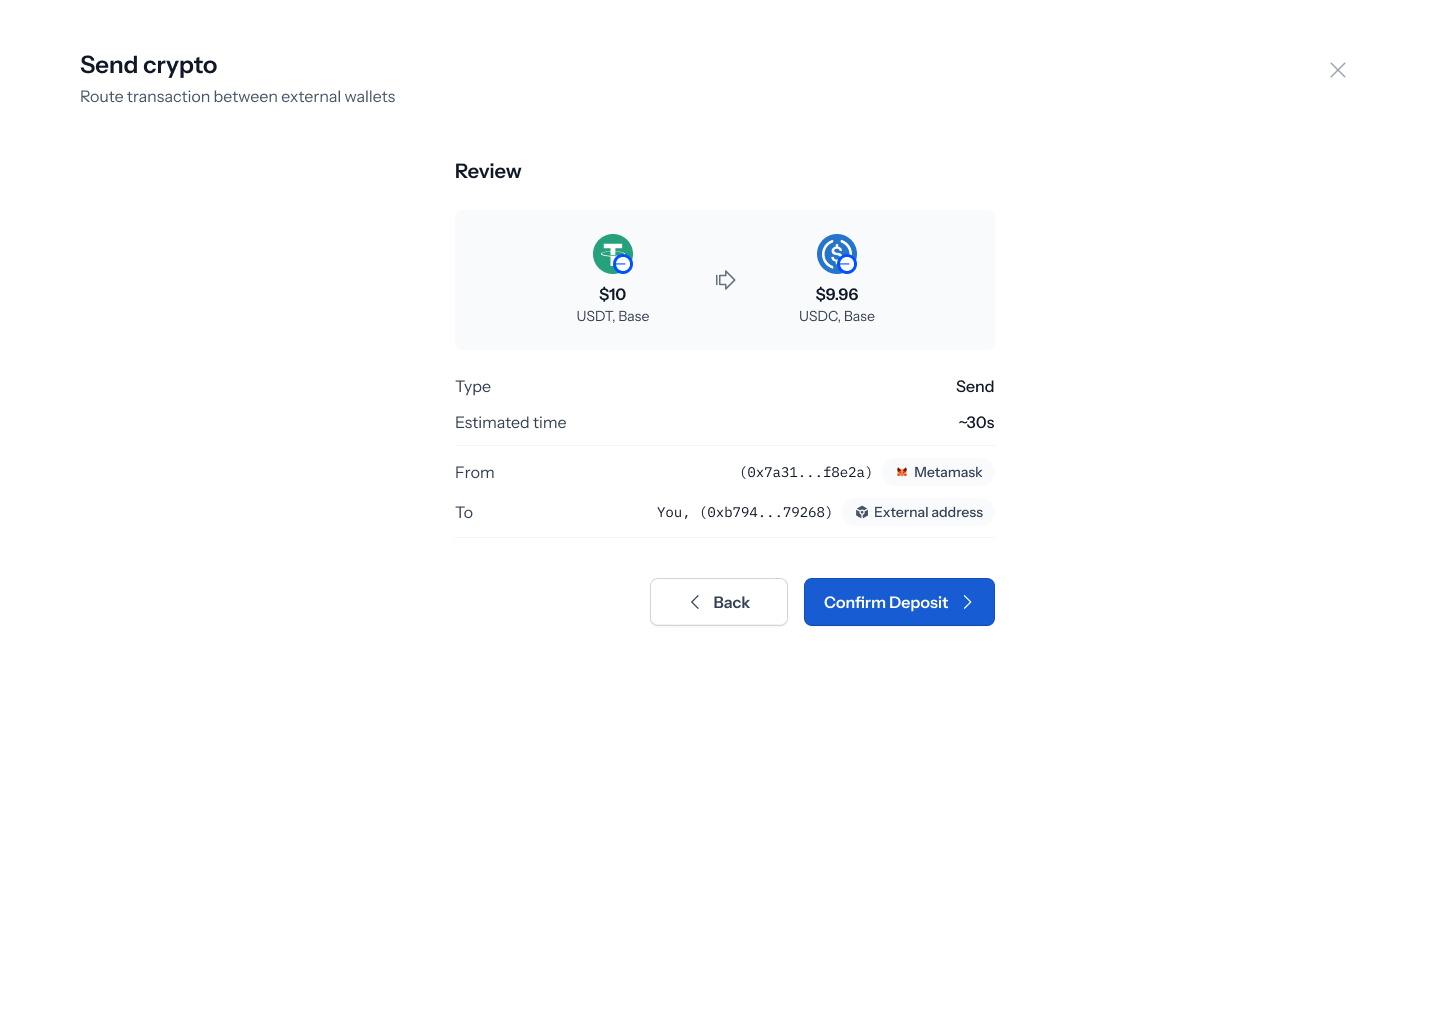Click the sender address 0x7a31...f8e2a
1440x1024 pixels.
point(806,472)
